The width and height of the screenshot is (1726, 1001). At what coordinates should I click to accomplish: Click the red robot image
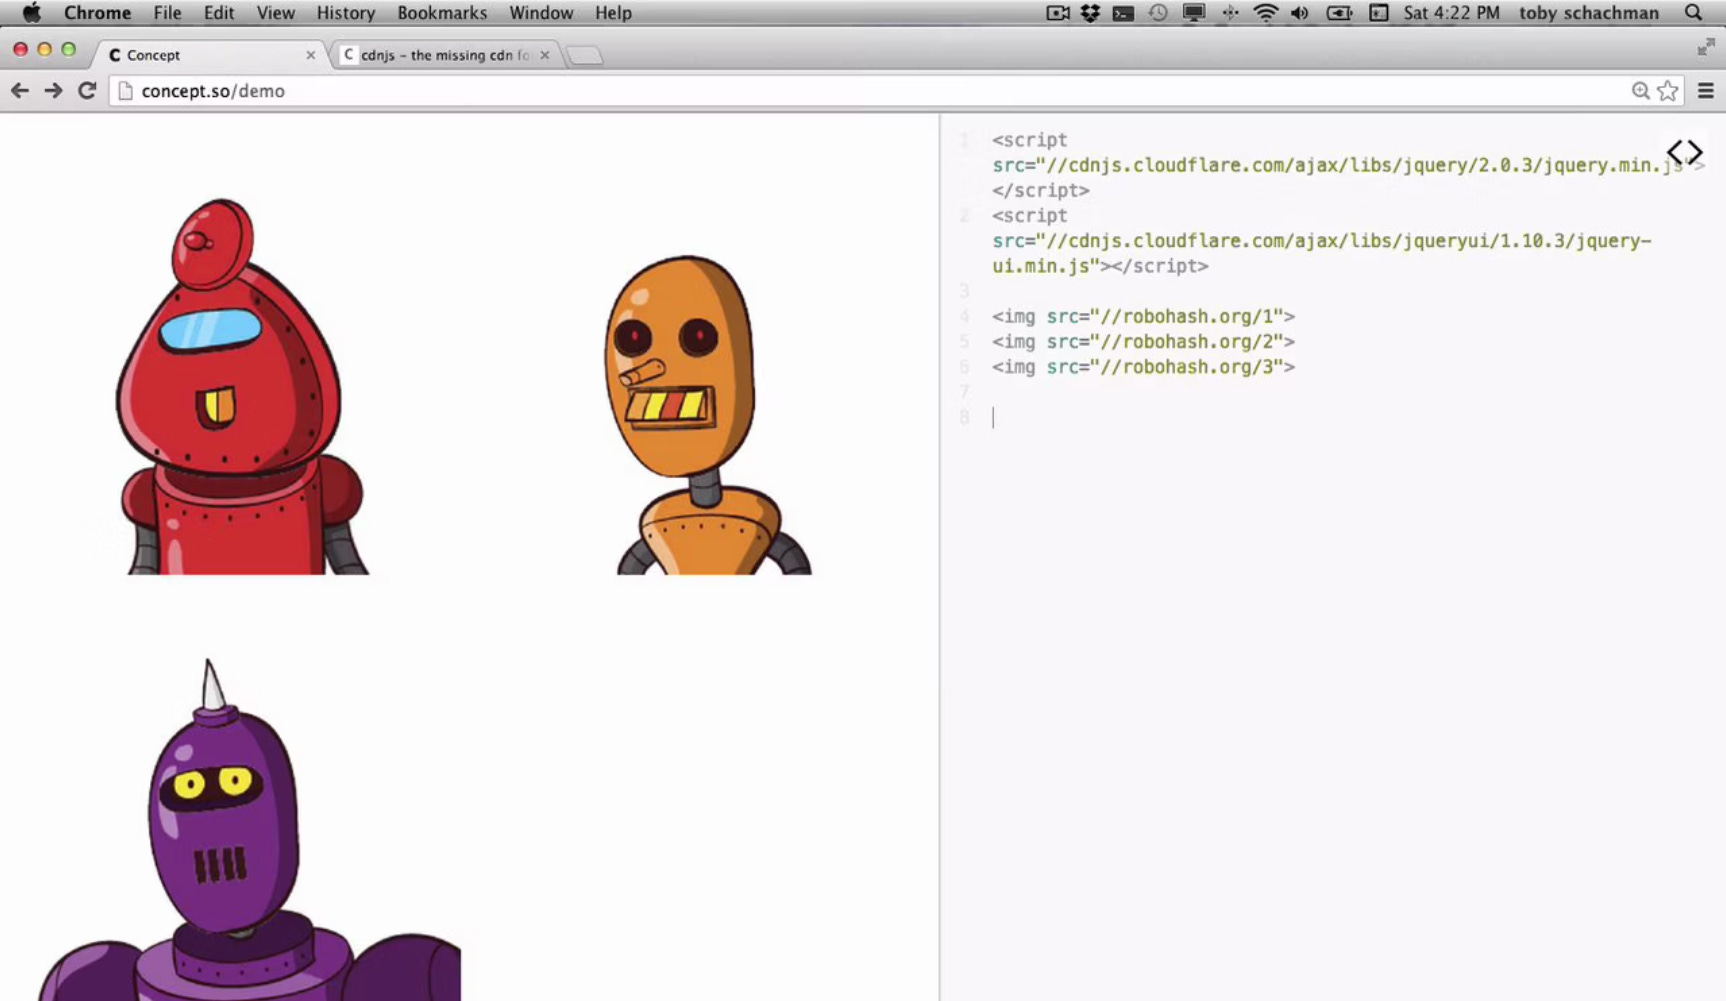240,386
